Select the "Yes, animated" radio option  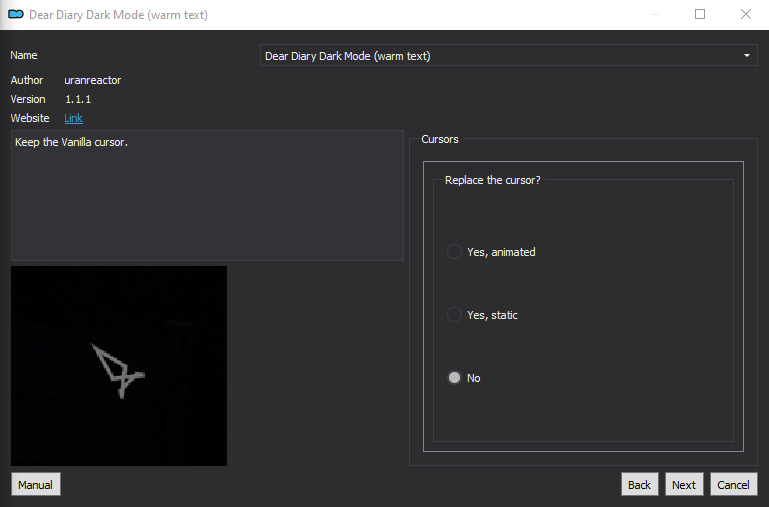click(x=491, y=252)
